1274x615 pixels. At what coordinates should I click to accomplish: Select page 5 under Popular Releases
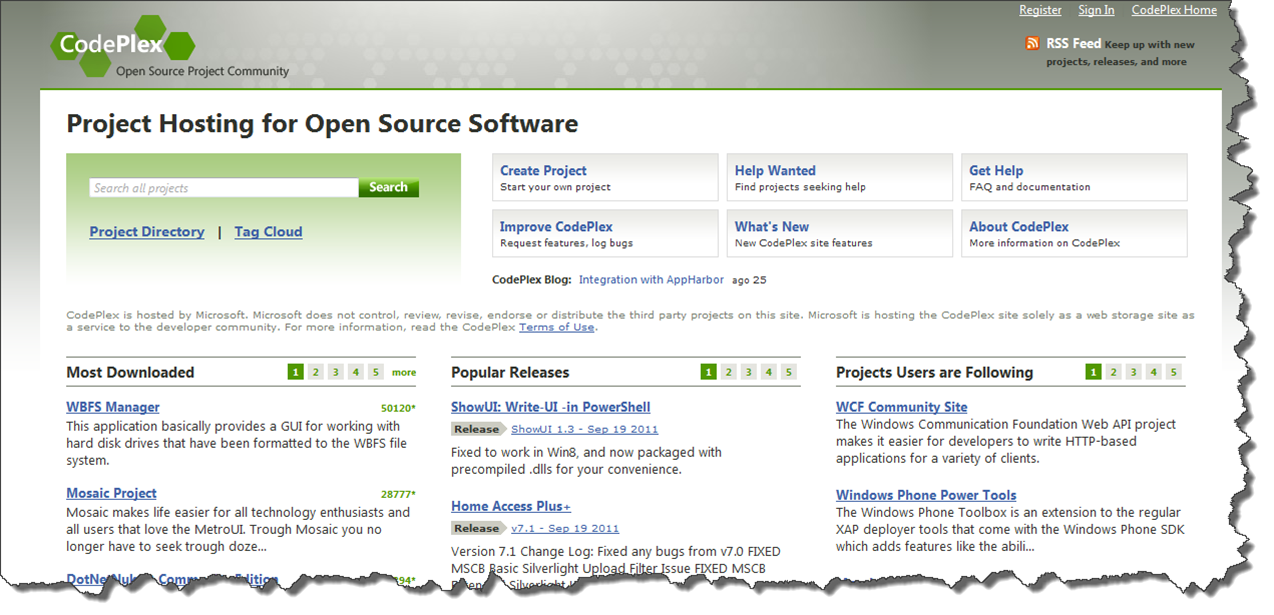[x=788, y=372]
